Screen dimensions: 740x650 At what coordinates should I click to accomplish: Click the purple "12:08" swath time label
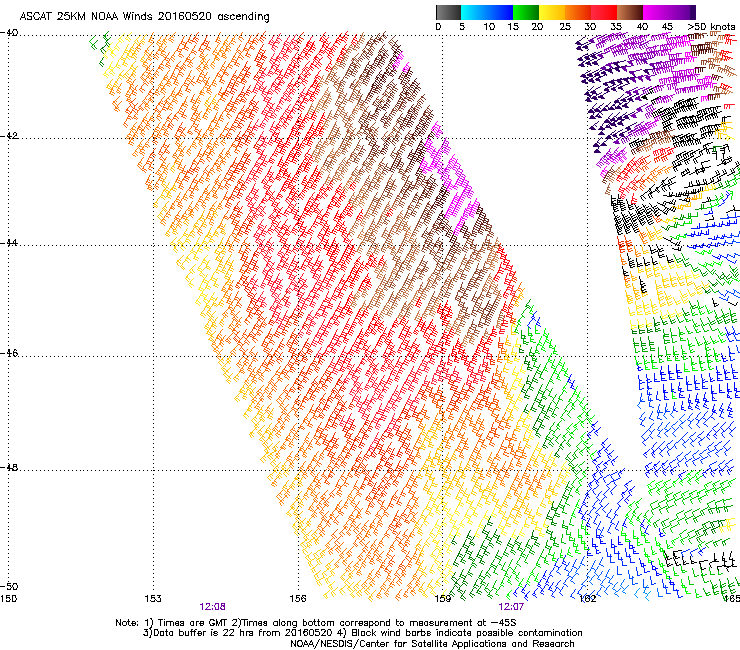[212, 607]
